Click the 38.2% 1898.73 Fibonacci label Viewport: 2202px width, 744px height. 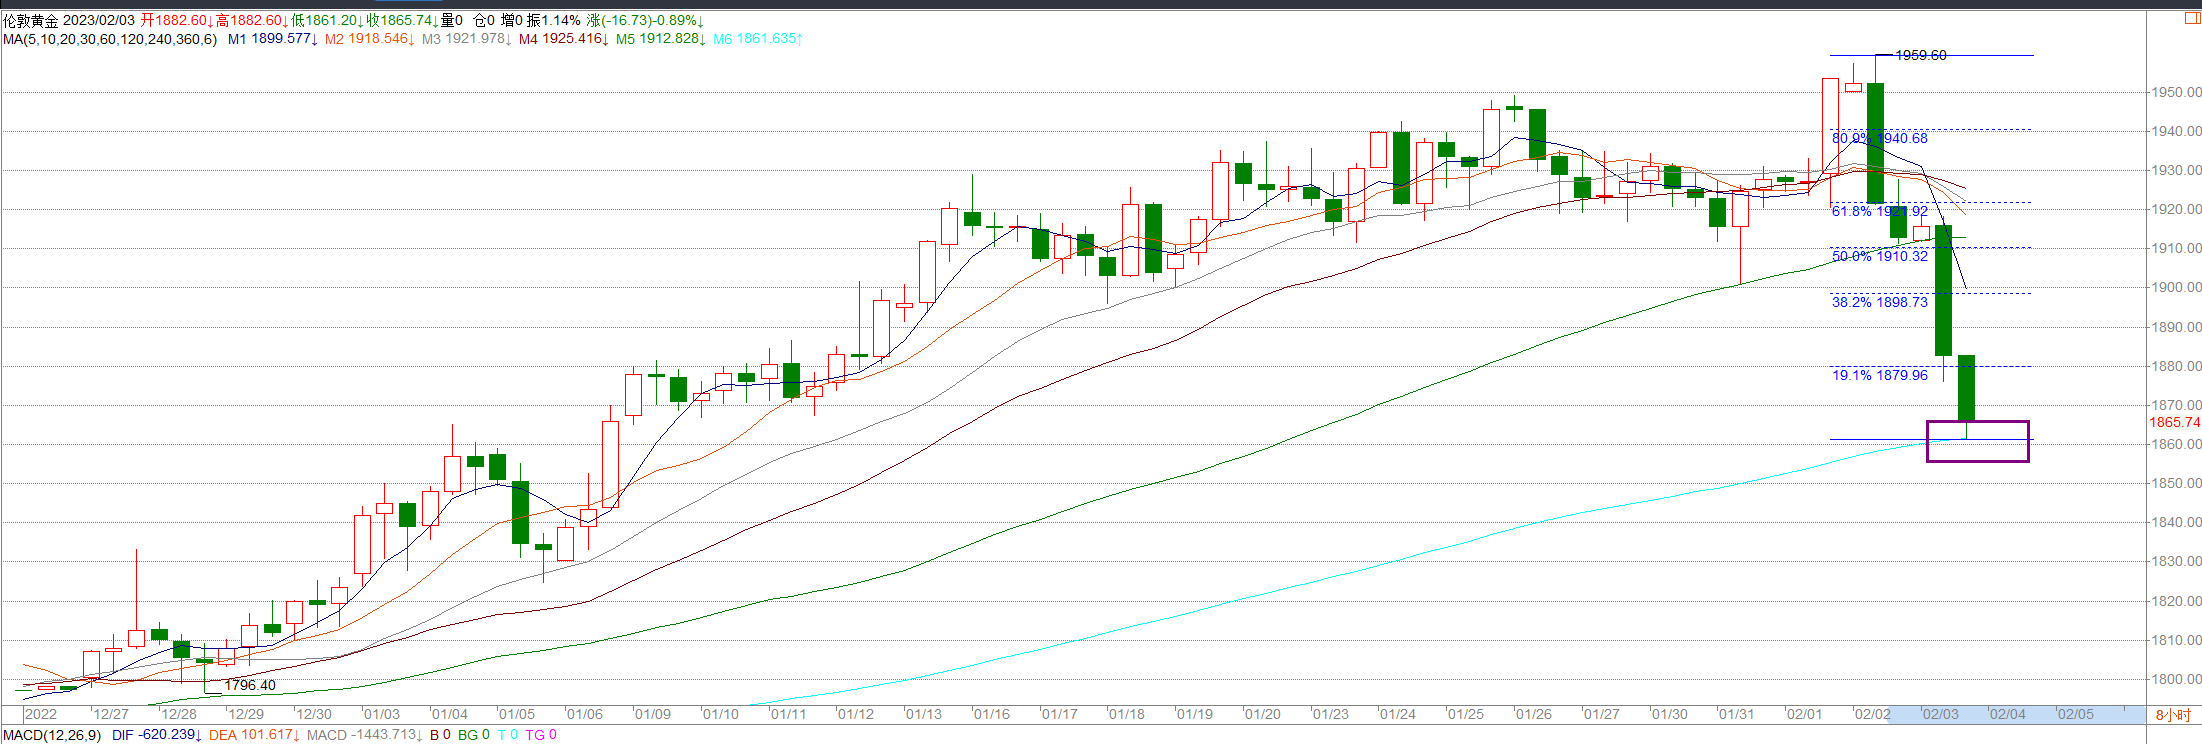[x=1880, y=302]
